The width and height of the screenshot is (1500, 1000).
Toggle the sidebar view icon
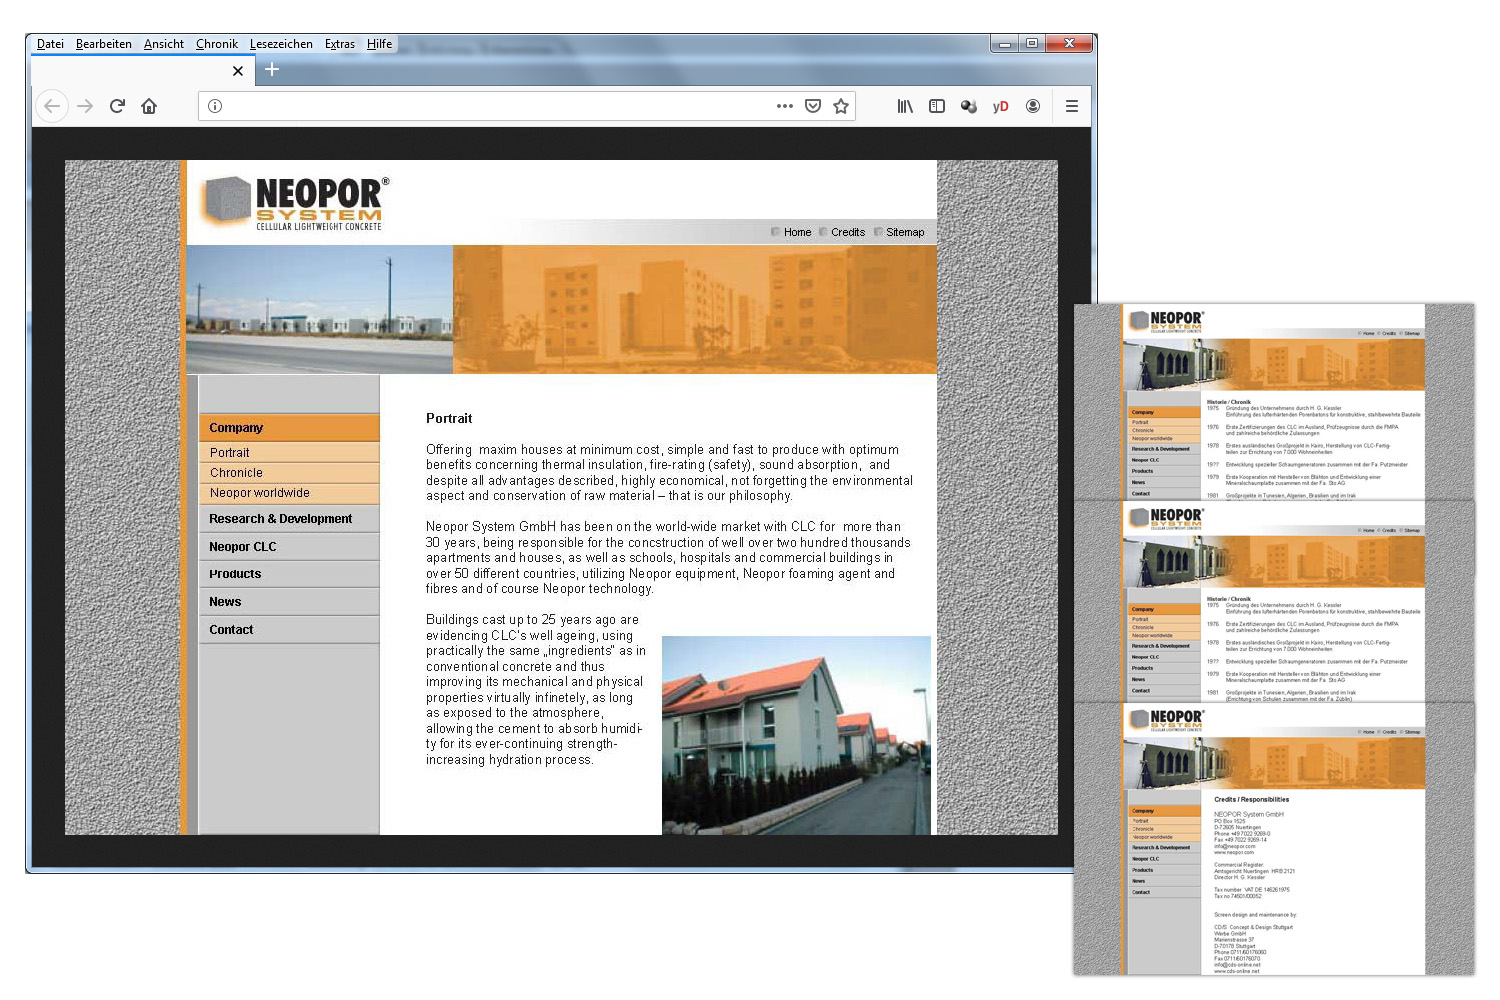937,106
